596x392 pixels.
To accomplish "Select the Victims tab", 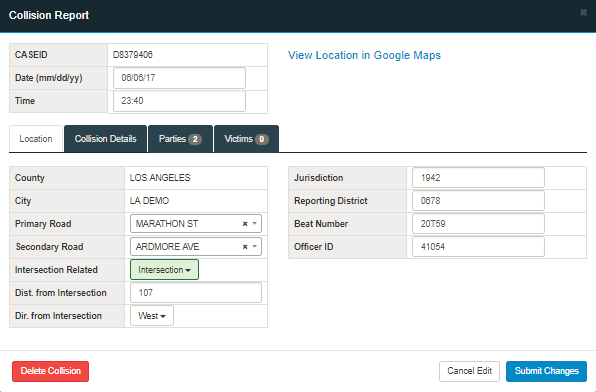I will click(x=246, y=139).
